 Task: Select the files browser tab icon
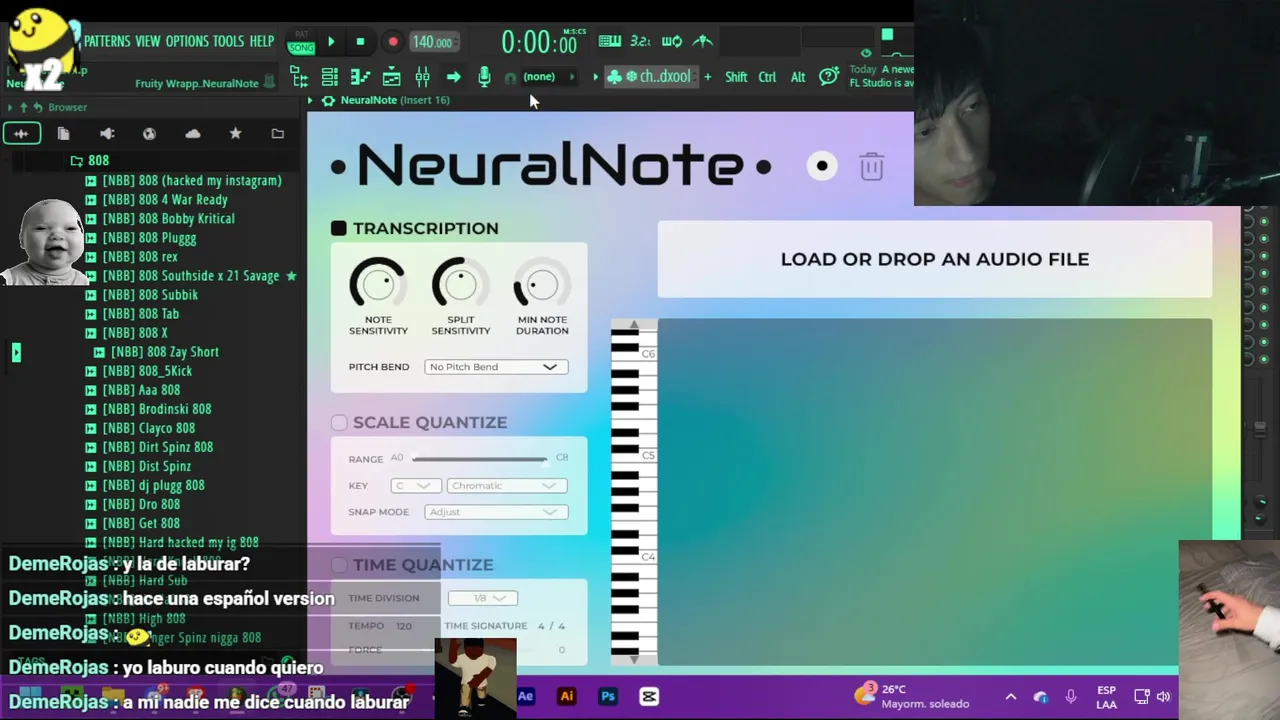pyautogui.click(x=63, y=134)
